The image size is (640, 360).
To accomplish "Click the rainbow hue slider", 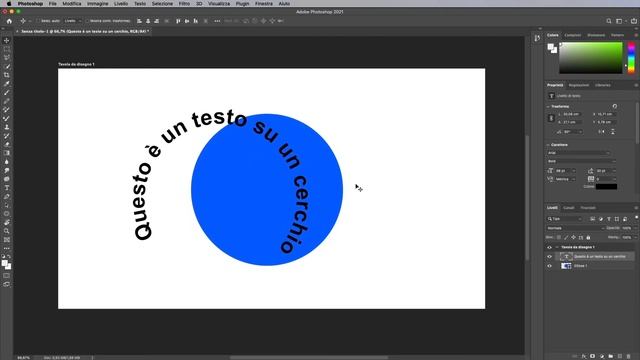I will click(x=631, y=58).
